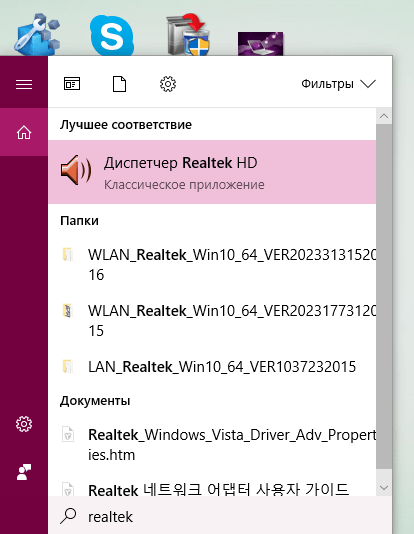
Task: Open folder LAN_Realtek_Win10_64_VER1037232015
Action: coord(212,367)
